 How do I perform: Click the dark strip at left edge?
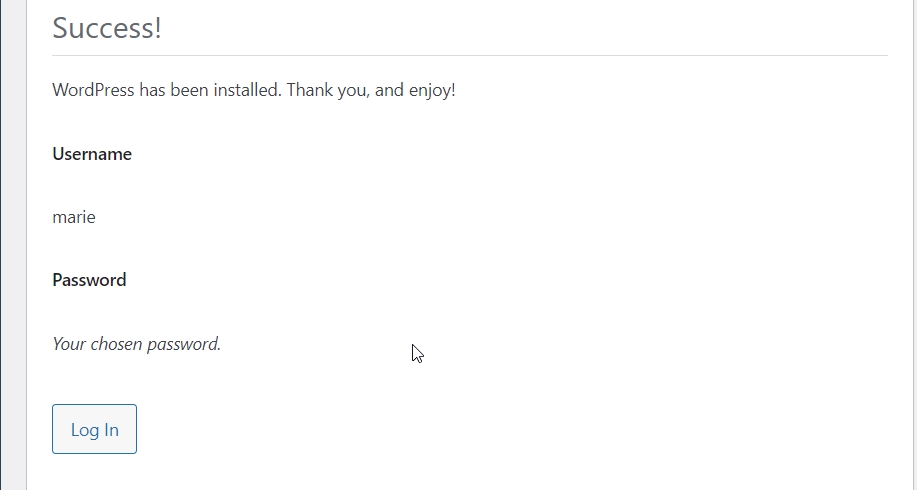[3, 245]
